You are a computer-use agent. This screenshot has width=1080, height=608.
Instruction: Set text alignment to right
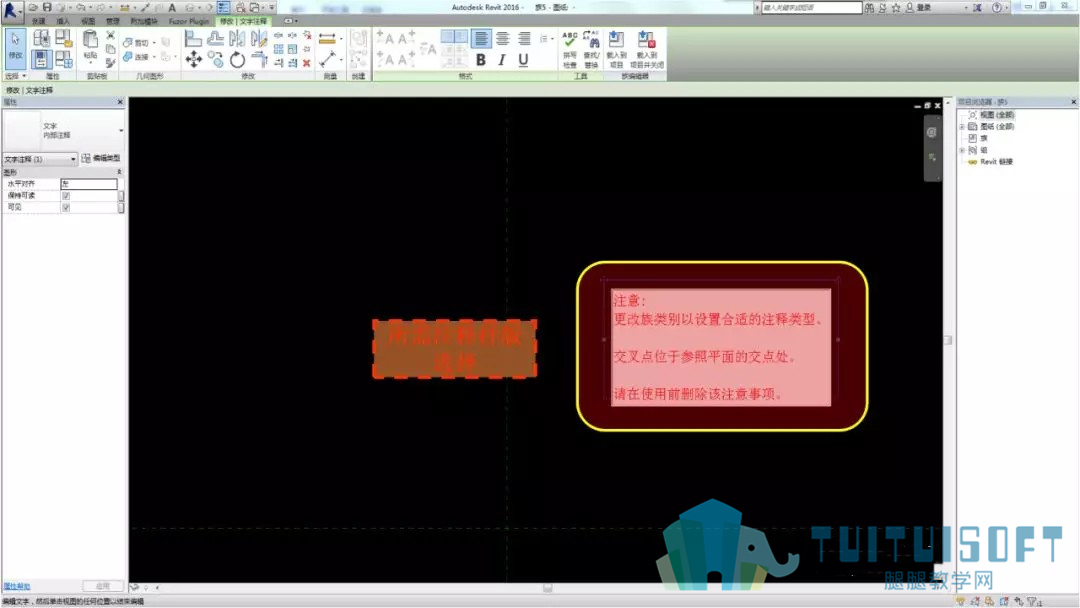pos(524,39)
